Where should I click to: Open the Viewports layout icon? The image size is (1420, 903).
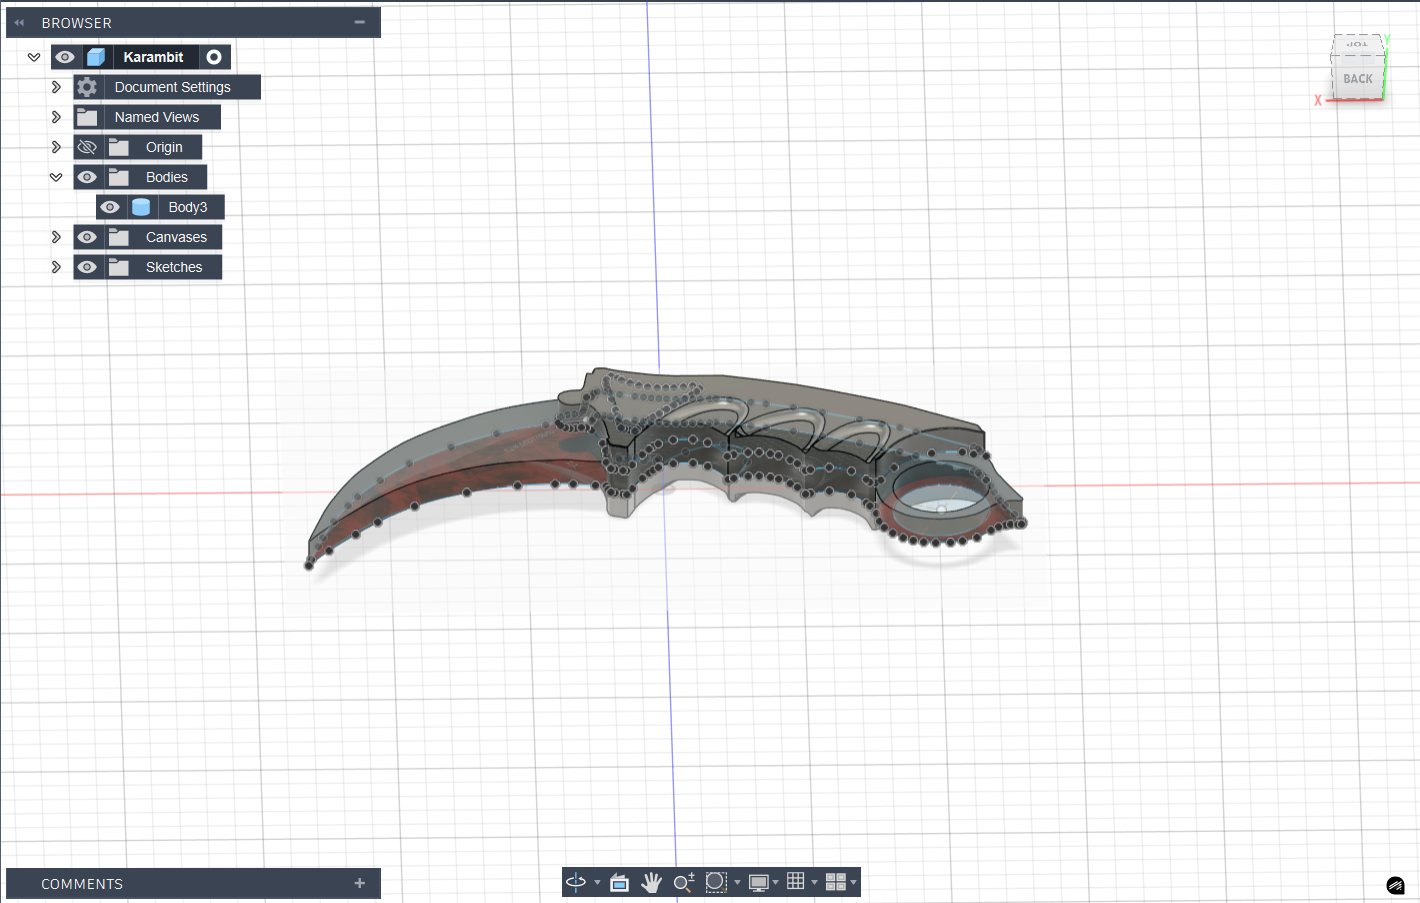(x=836, y=882)
